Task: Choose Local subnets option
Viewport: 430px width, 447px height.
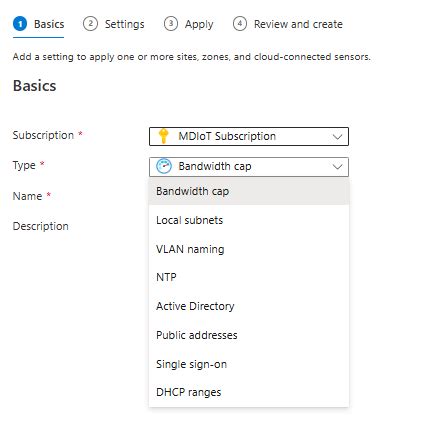Action: [249, 220]
